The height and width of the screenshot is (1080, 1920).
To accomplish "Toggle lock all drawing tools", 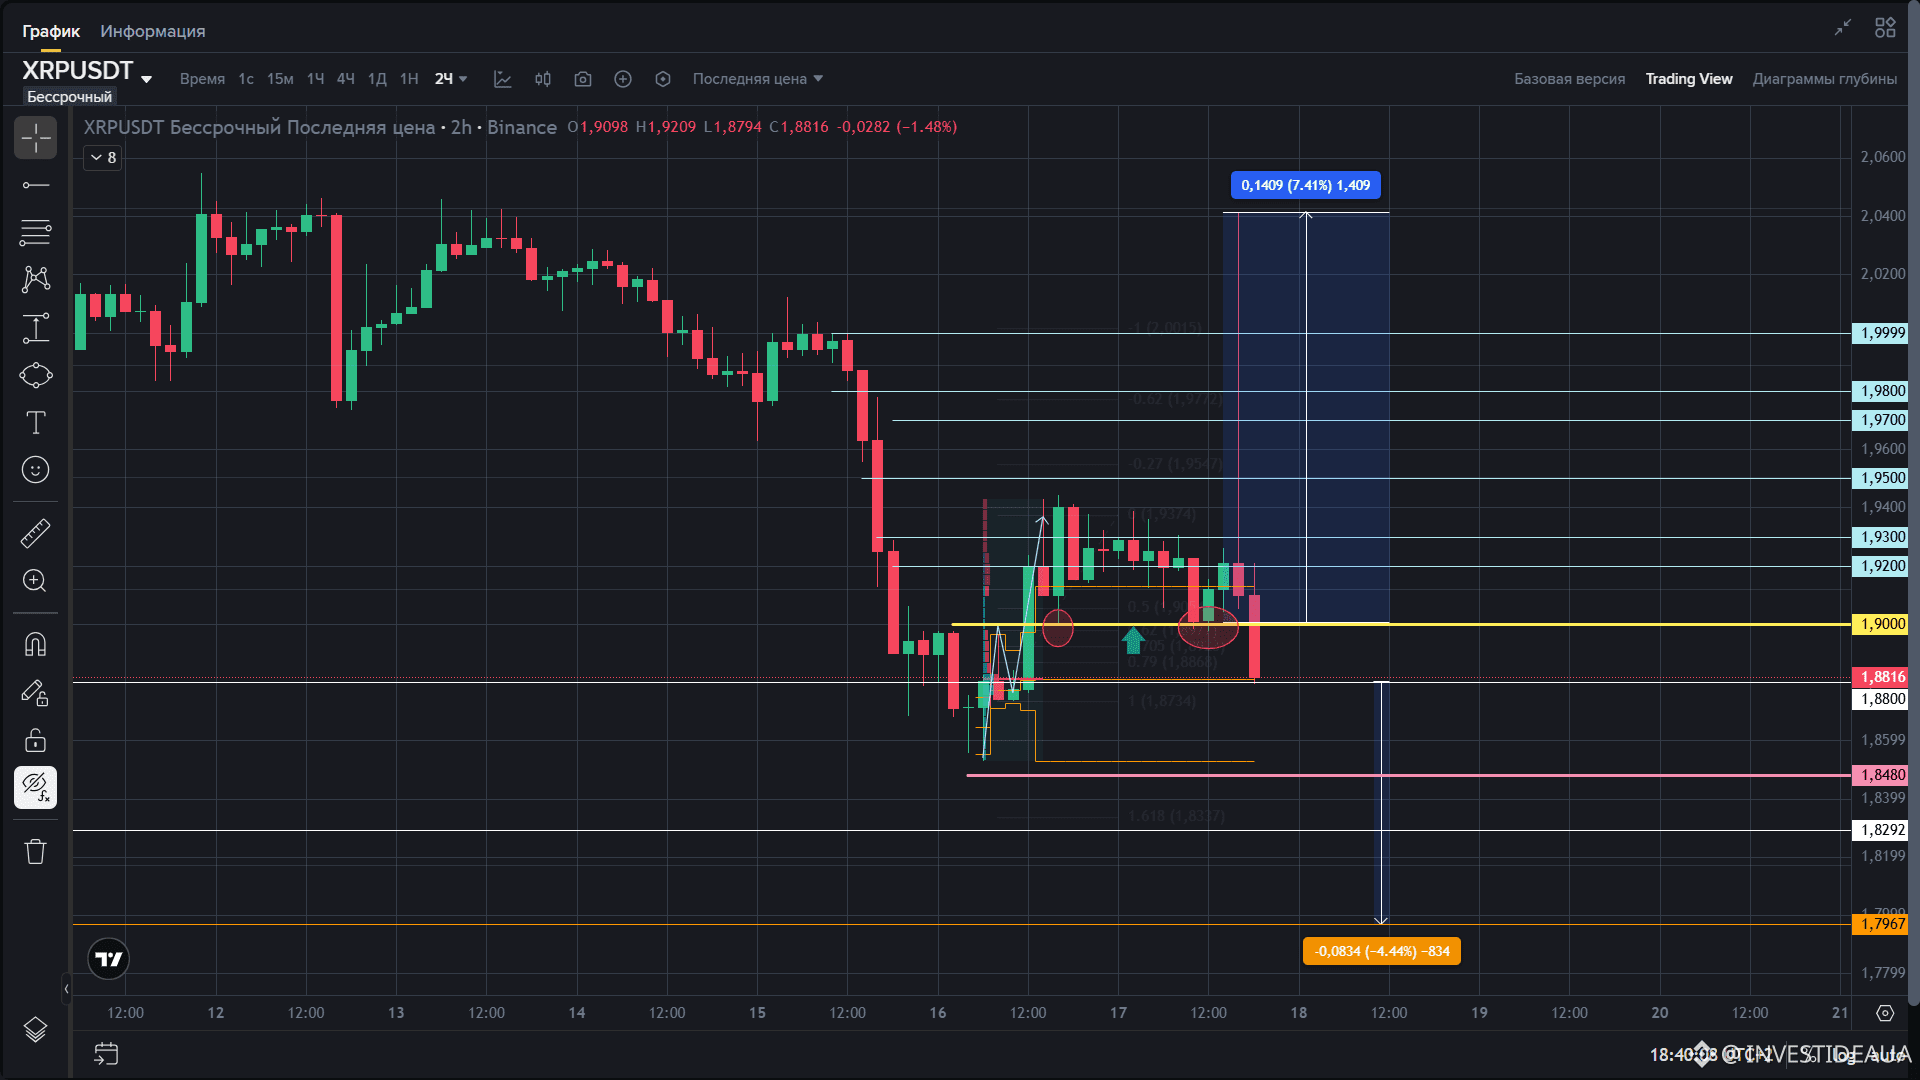I will pos(35,740).
